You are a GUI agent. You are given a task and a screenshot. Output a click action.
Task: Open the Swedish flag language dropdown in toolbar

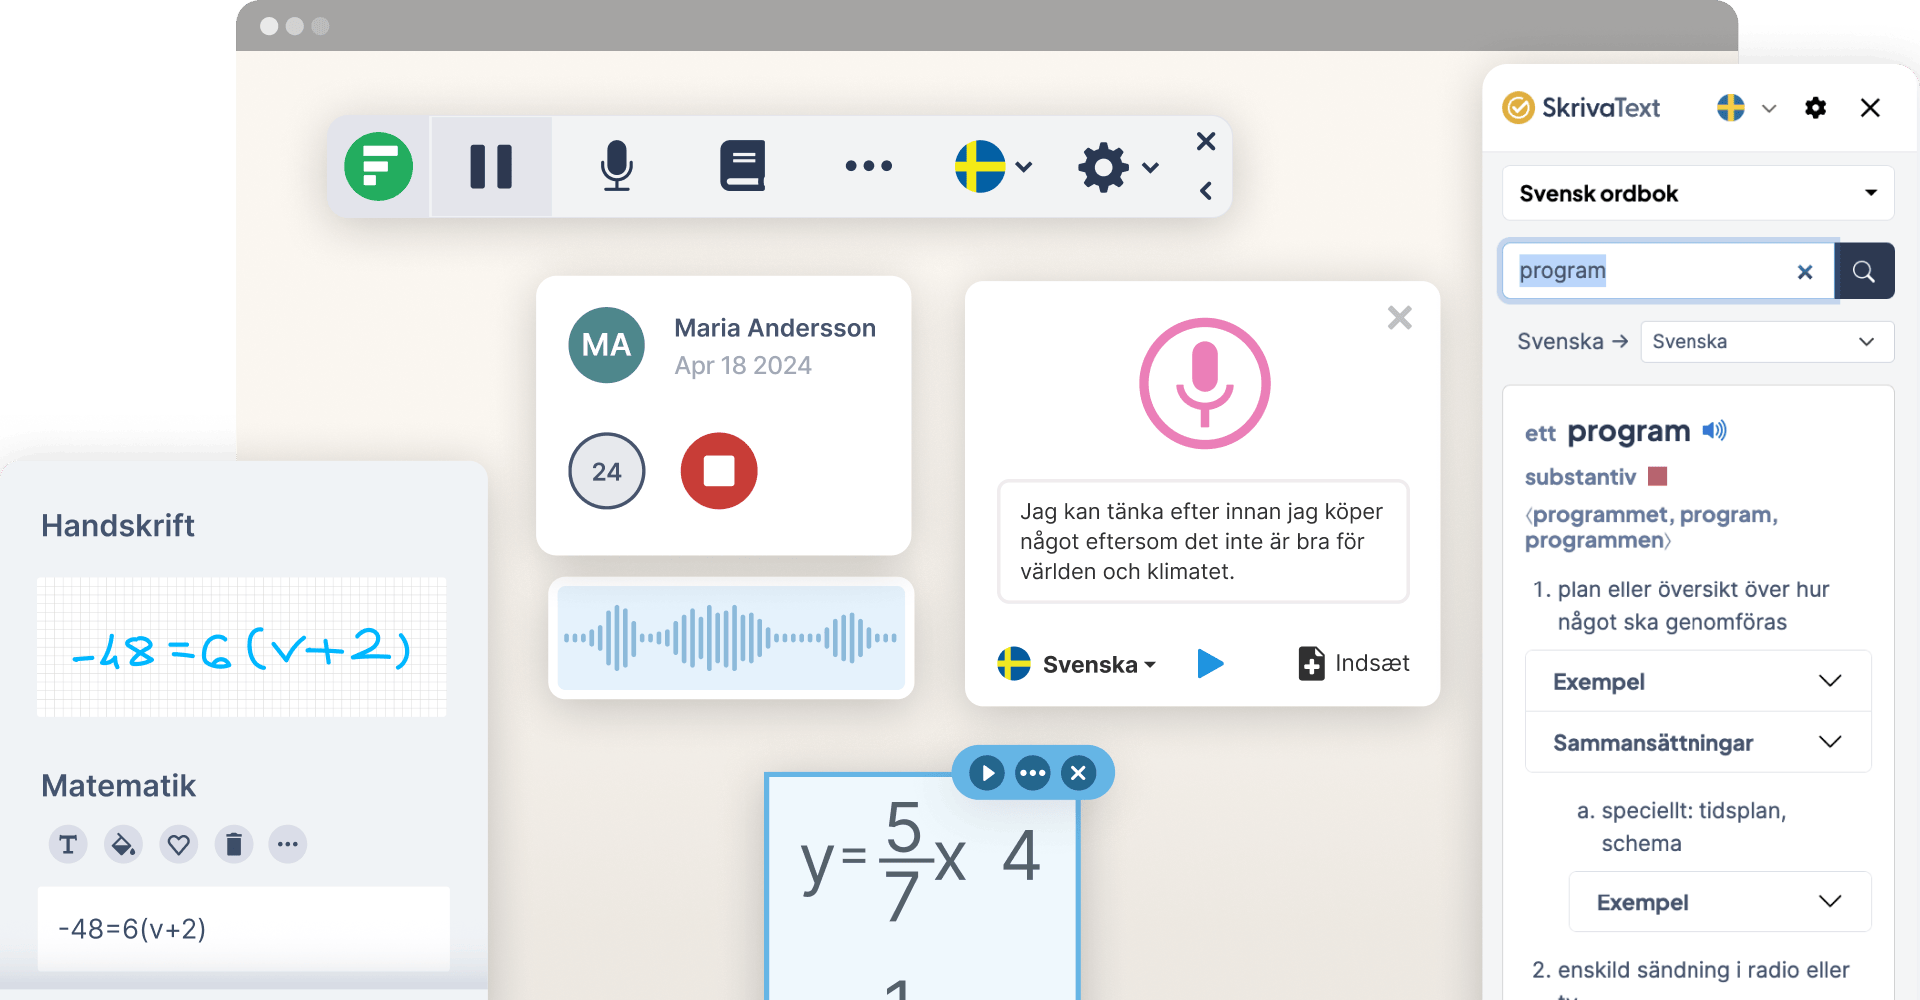coord(993,166)
